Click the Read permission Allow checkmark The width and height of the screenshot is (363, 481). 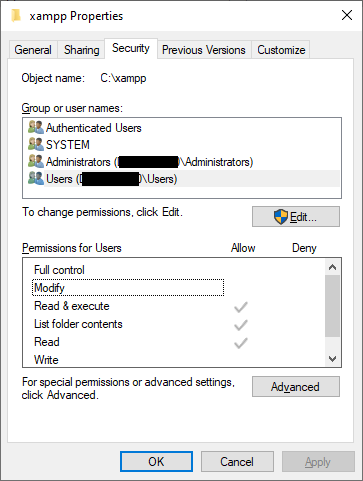pos(241,343)
